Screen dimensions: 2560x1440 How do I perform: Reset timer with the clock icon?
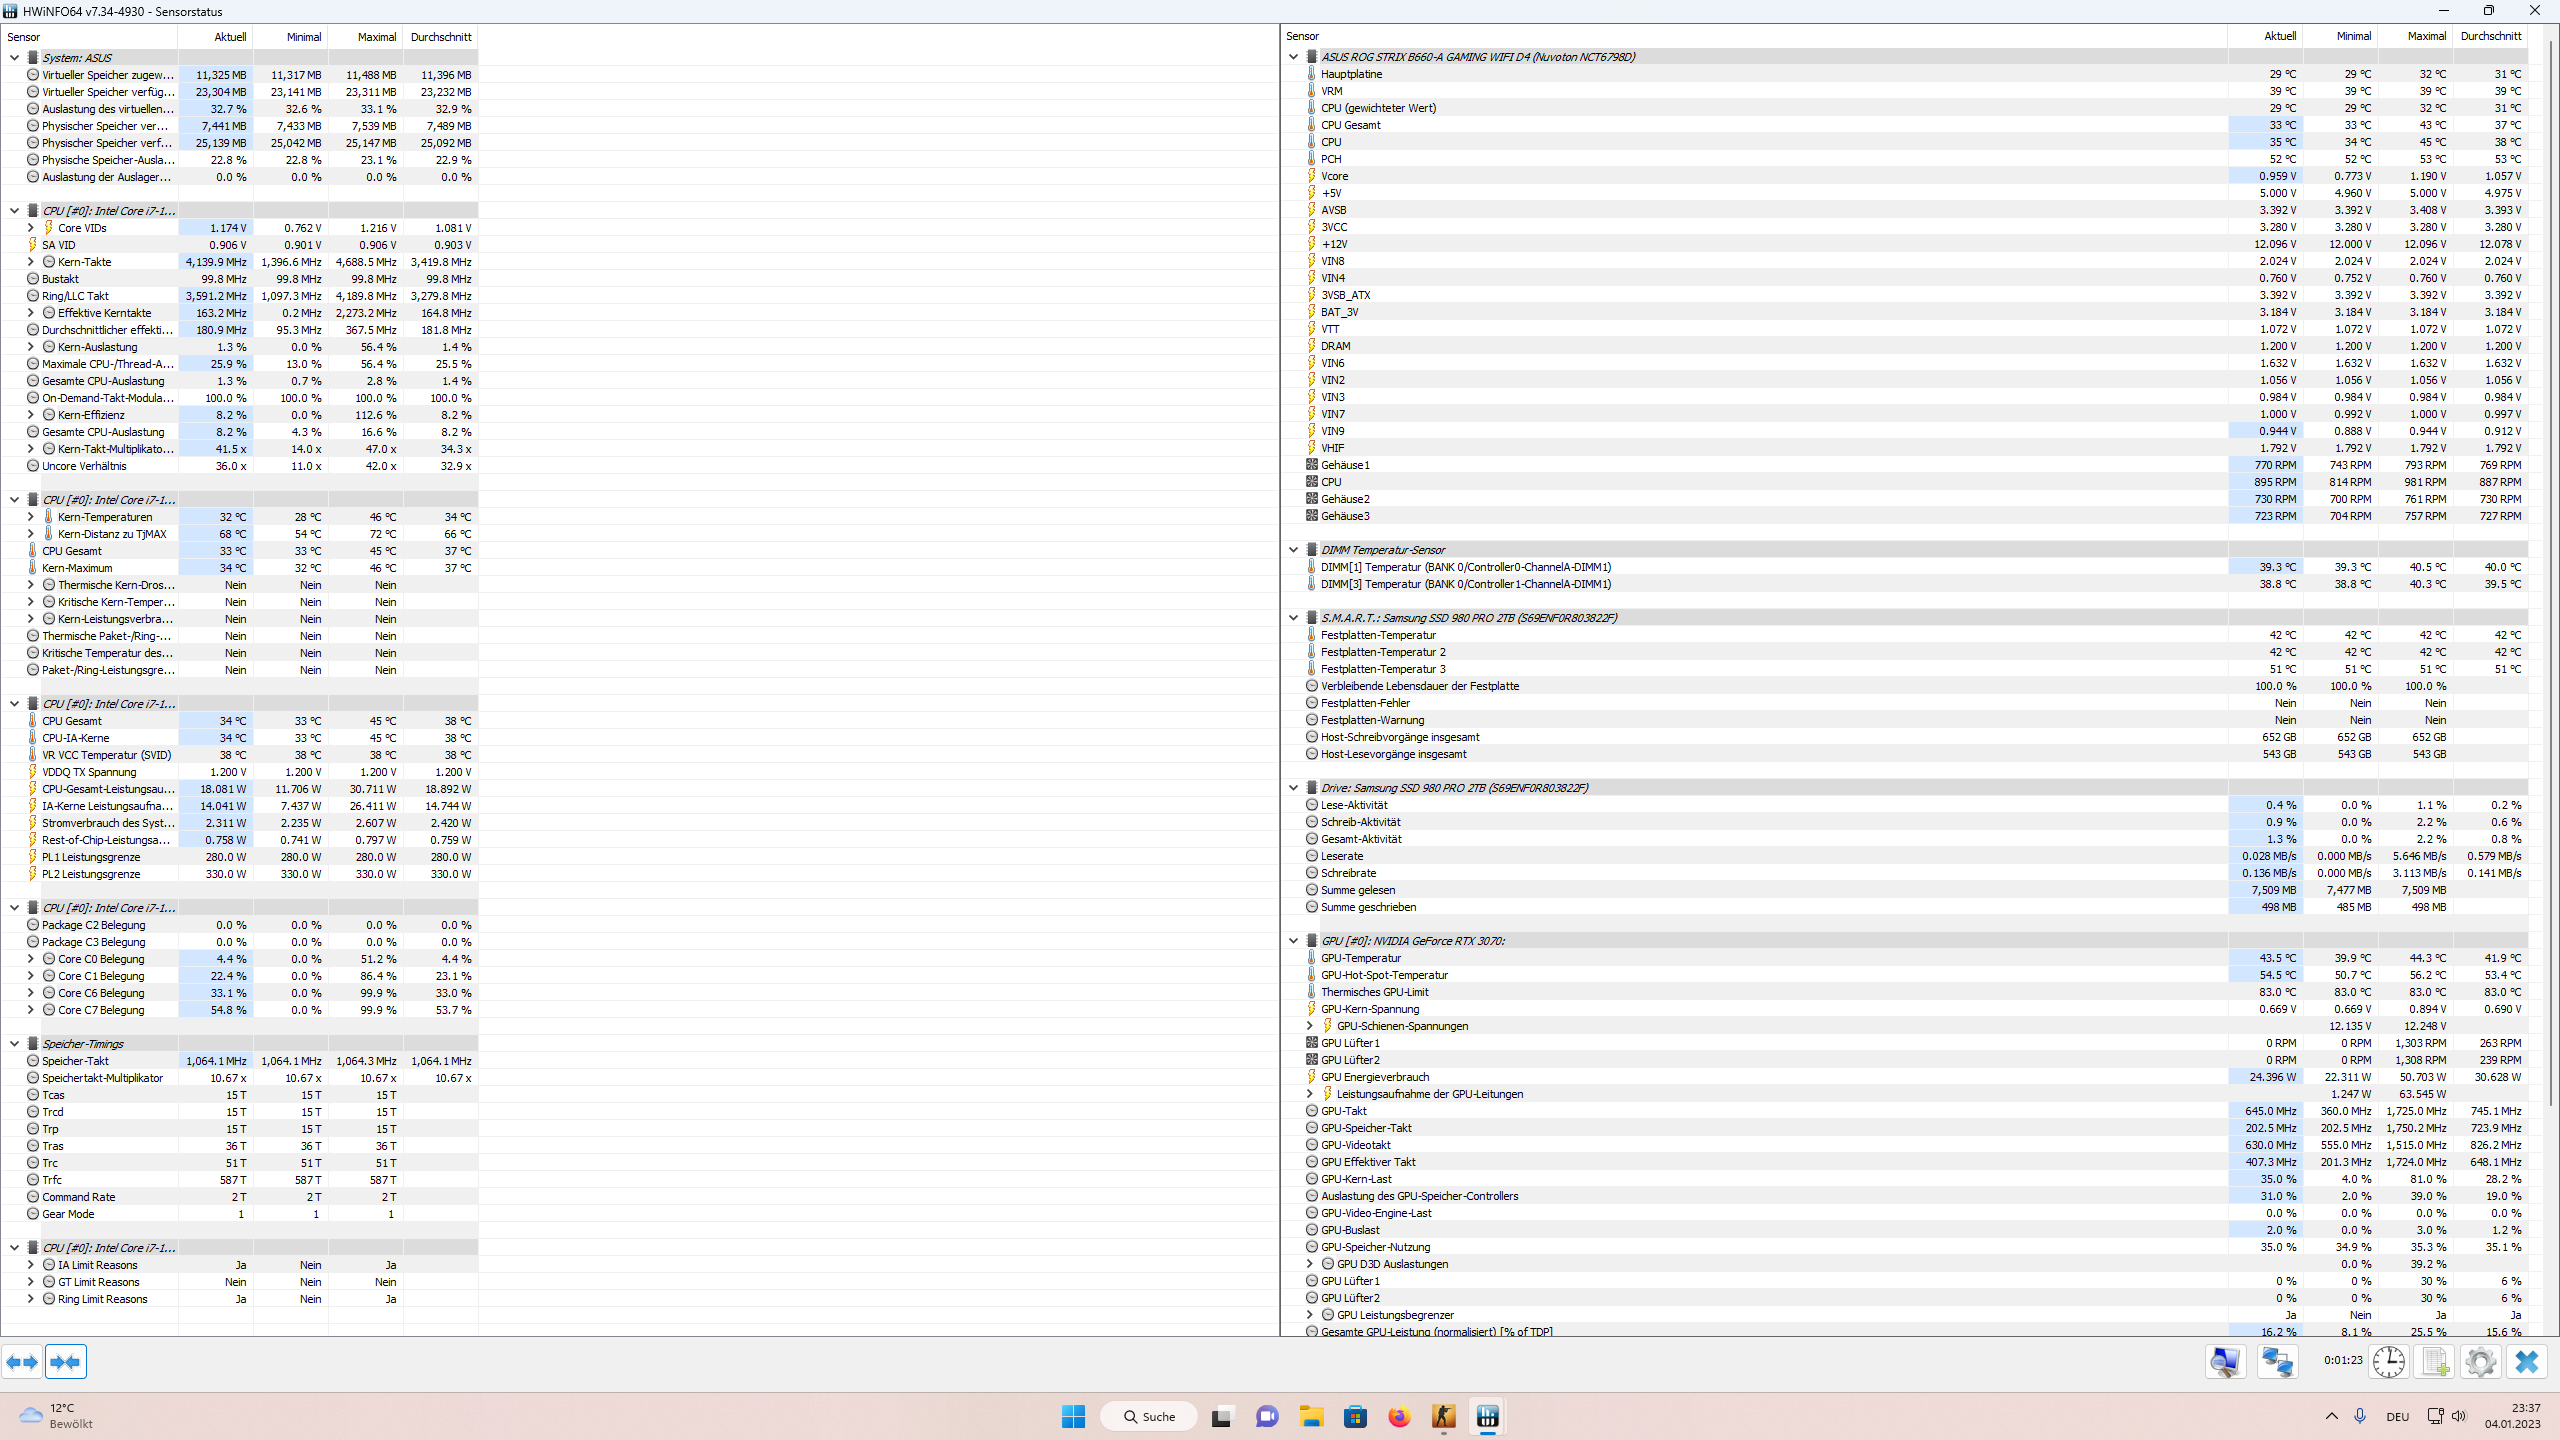tap(2389, 1361)
